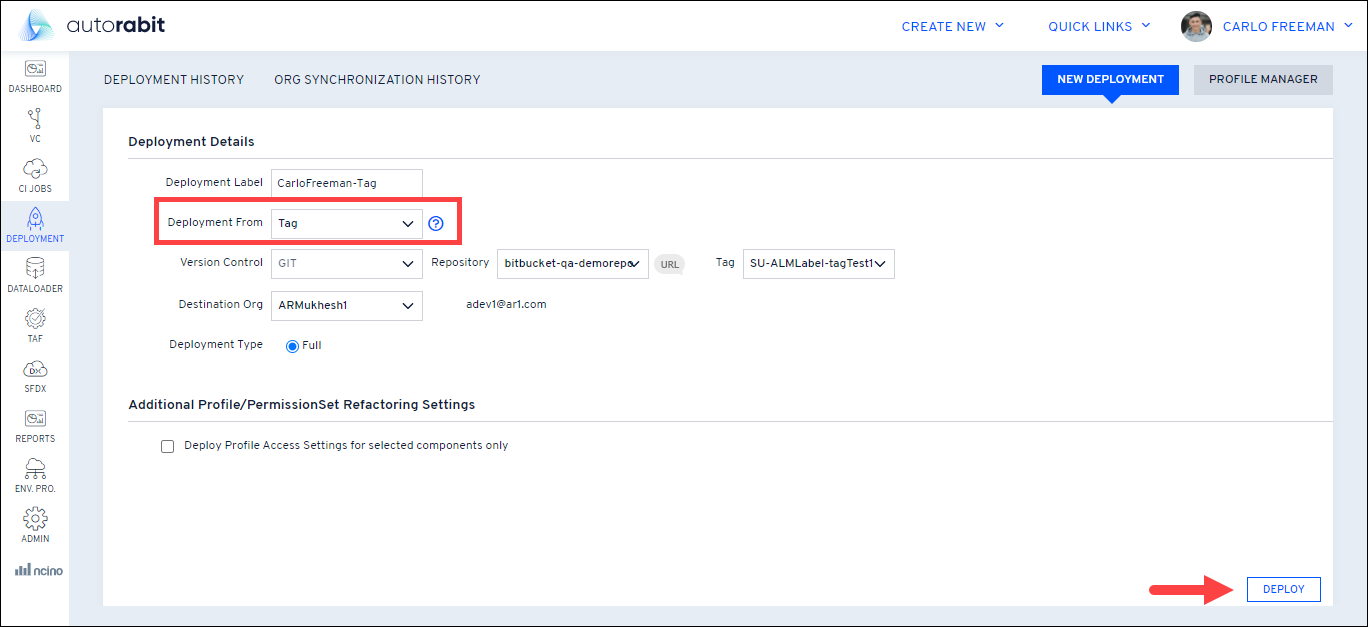Viewport: 1368px width, 627px height.
Task: Expand the Deployment From dropdown
Action: click(346, 224)
